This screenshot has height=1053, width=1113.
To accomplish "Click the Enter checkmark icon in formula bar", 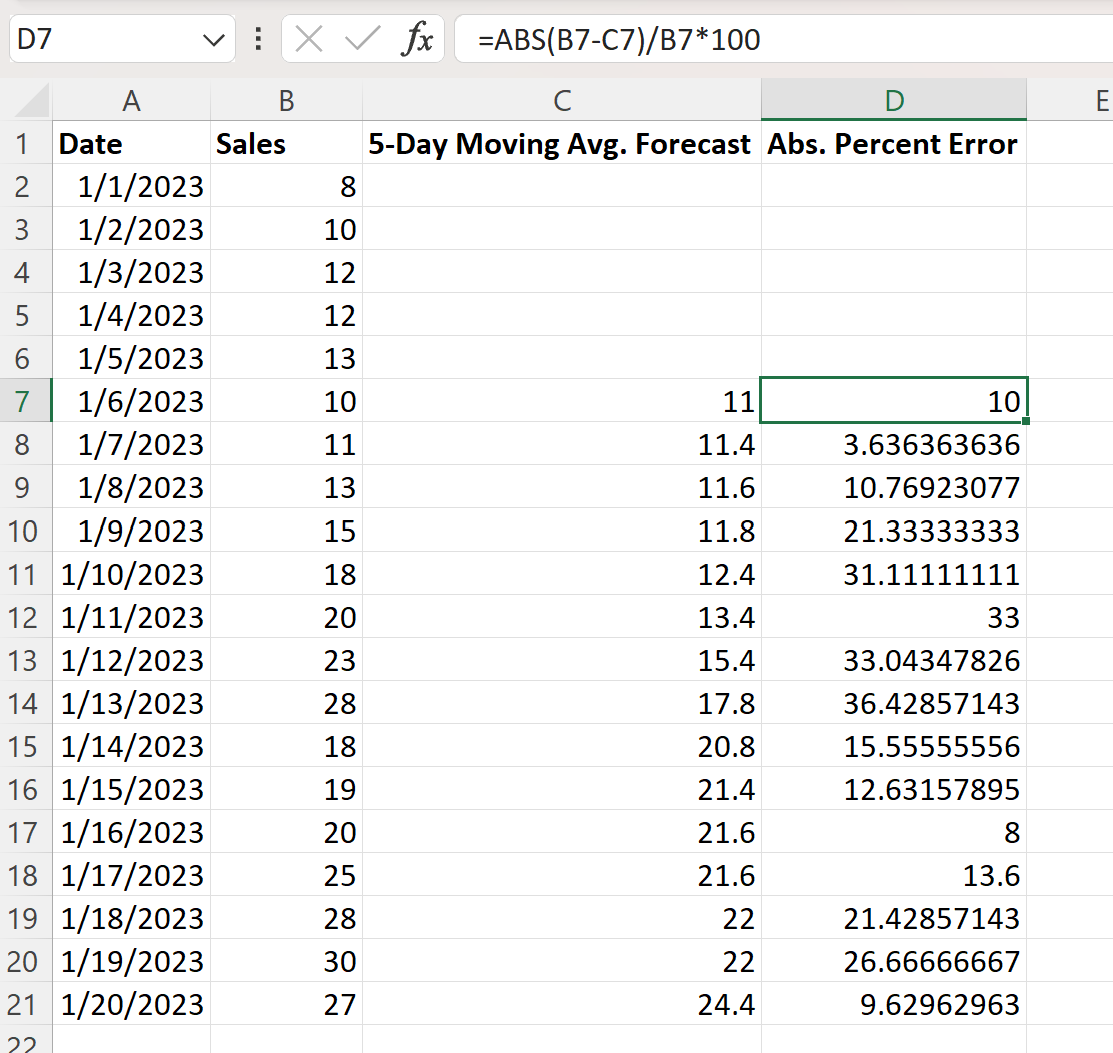I will [x=362, y=38].
